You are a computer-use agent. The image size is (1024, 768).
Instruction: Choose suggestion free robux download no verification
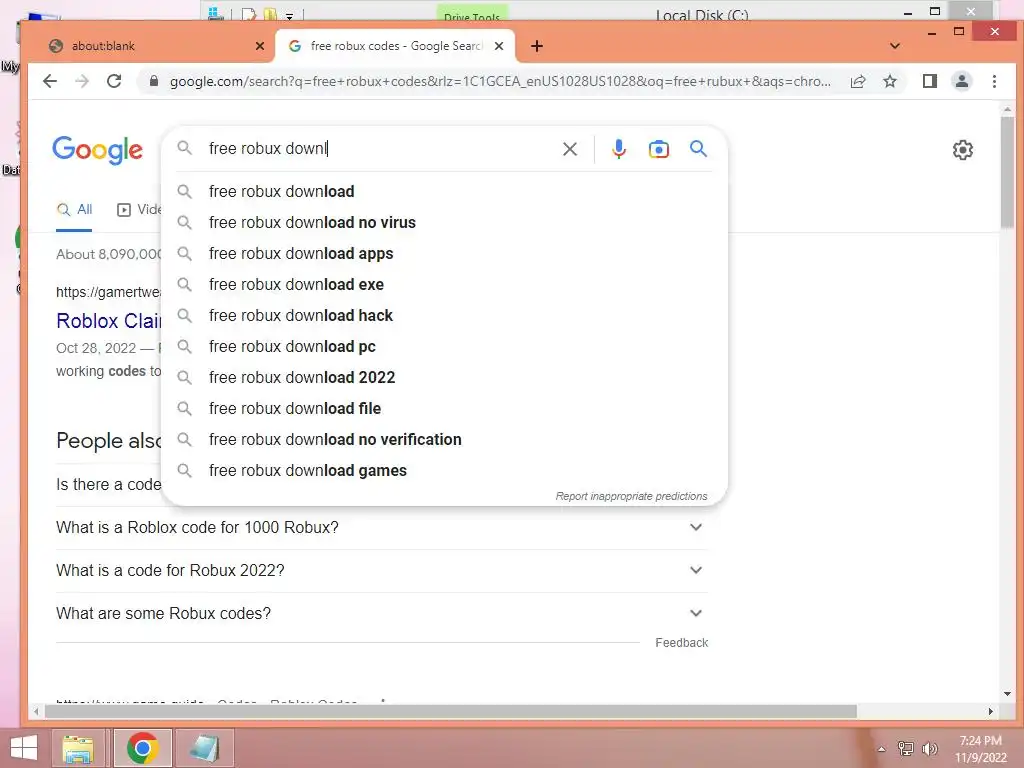[x=444, y=440]
